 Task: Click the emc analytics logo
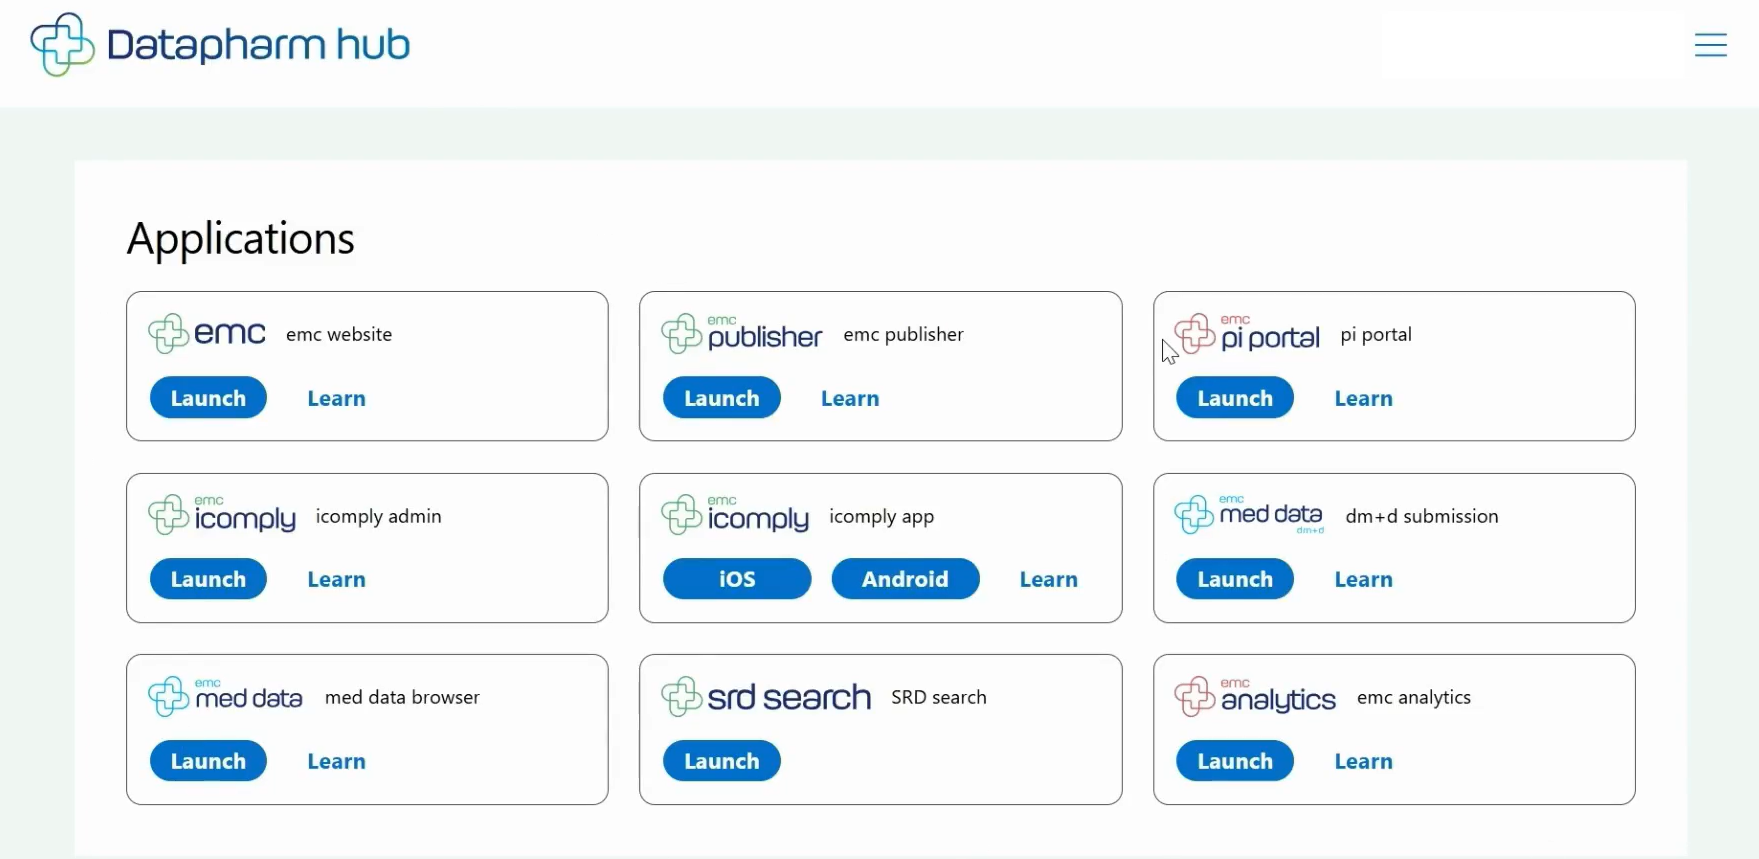click(1255, 697)
